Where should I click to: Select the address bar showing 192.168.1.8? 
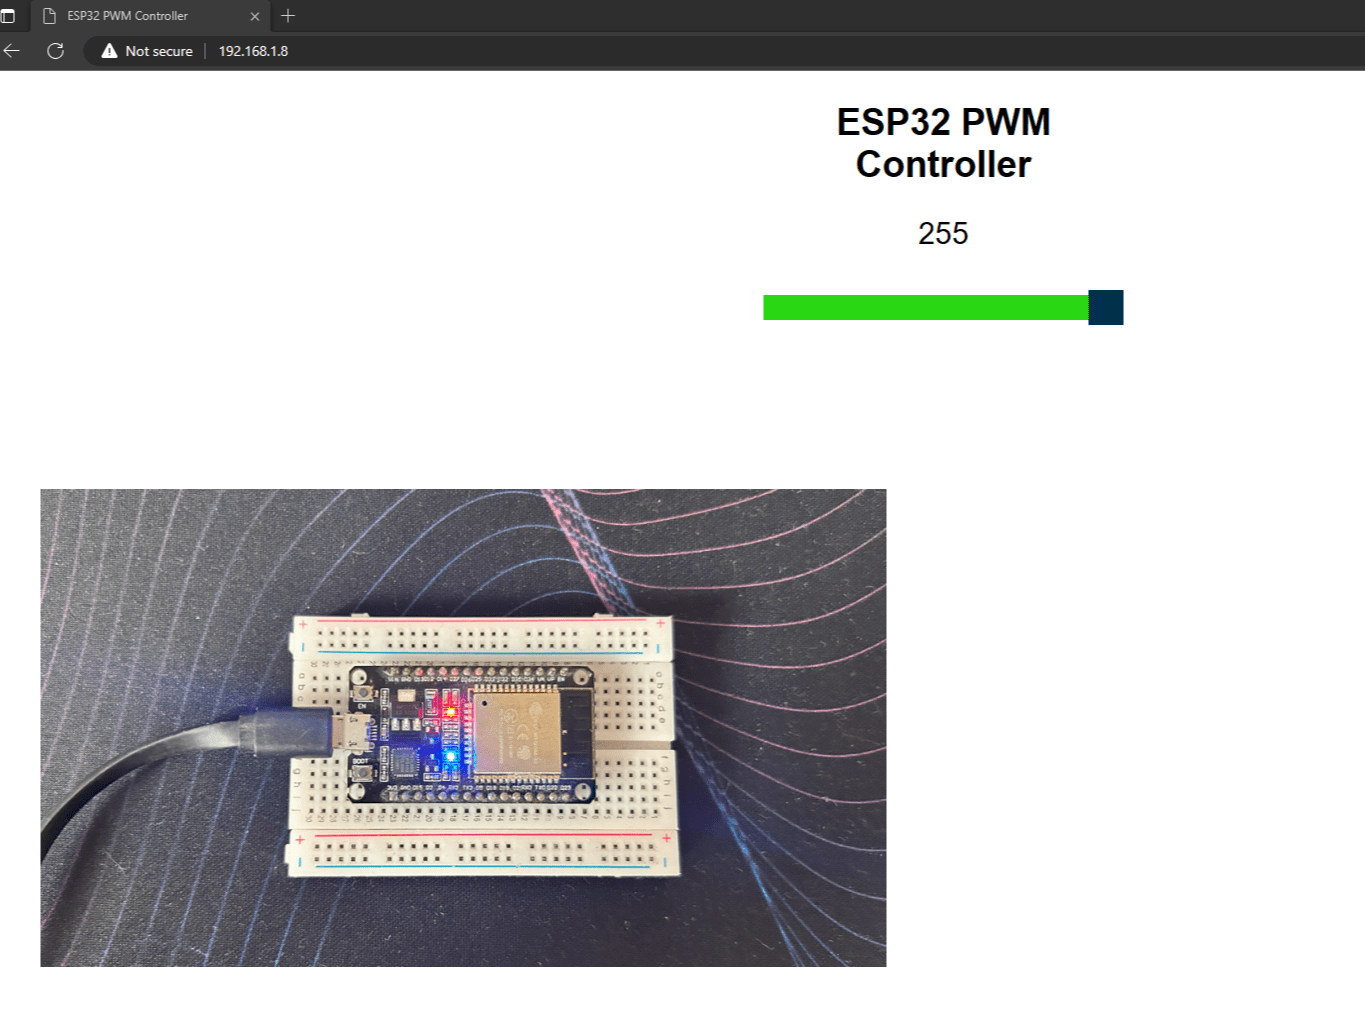pyautogui.click(x=253, y=51)
